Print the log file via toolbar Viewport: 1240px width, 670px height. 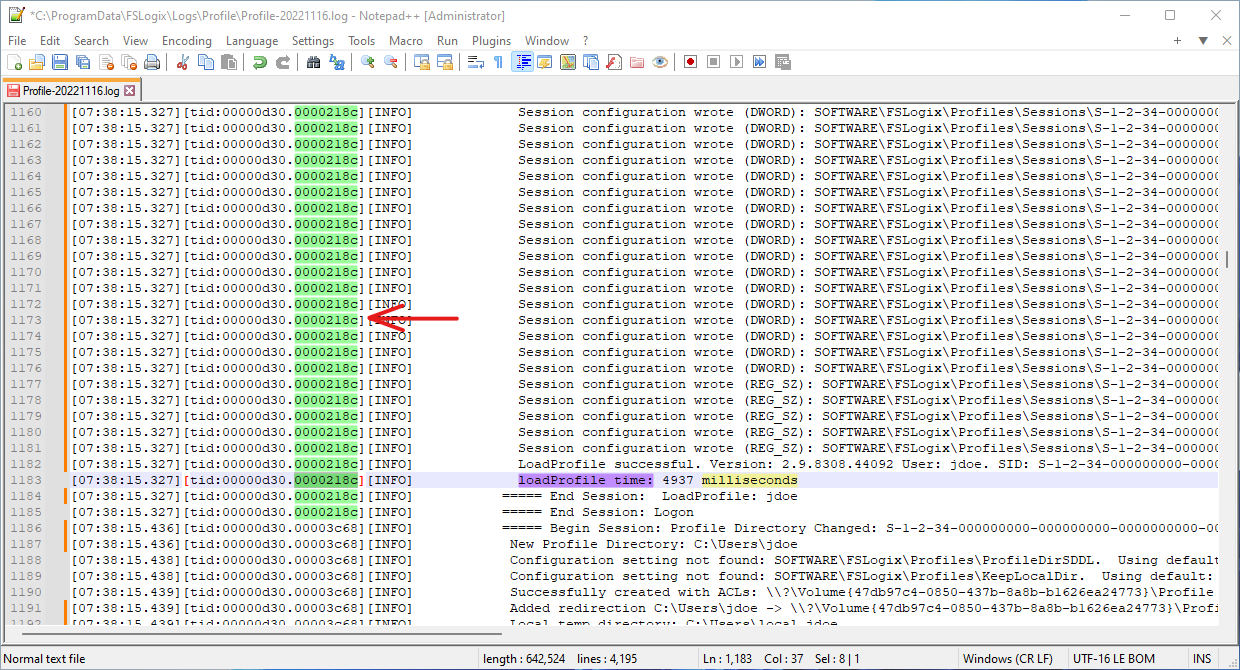point(149,62)
